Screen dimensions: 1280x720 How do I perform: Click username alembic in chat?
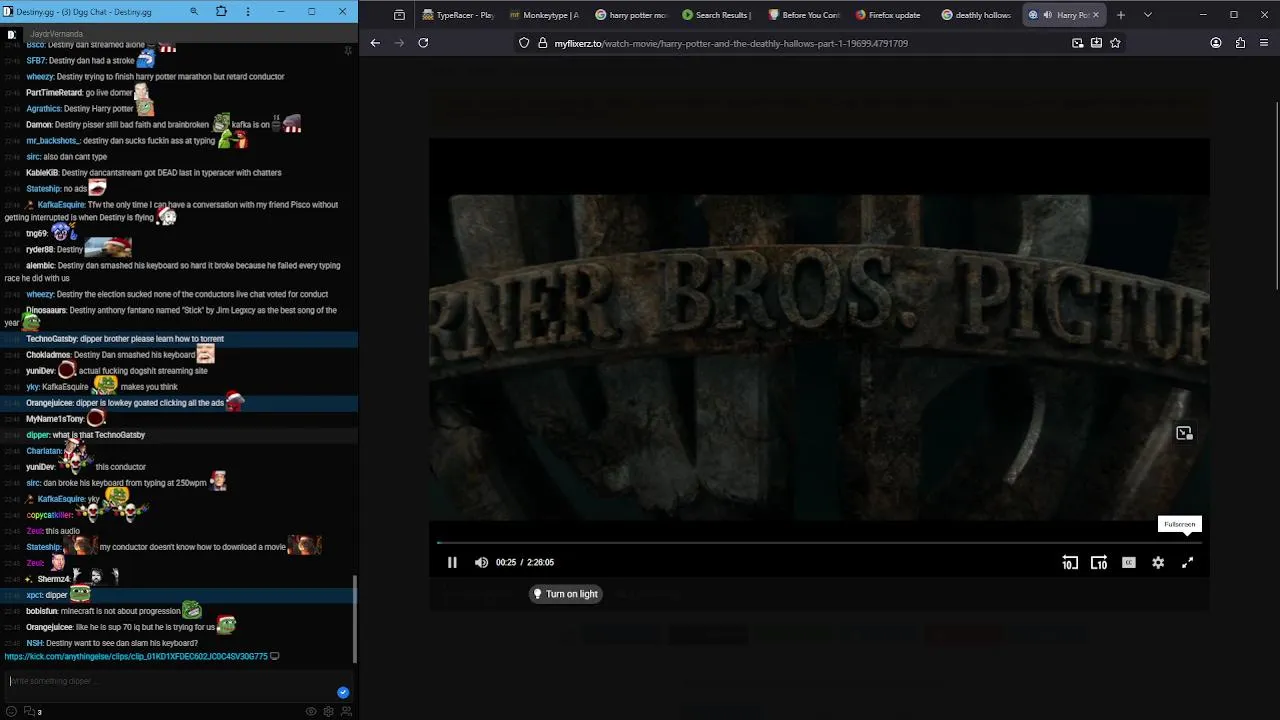(40, 266)
